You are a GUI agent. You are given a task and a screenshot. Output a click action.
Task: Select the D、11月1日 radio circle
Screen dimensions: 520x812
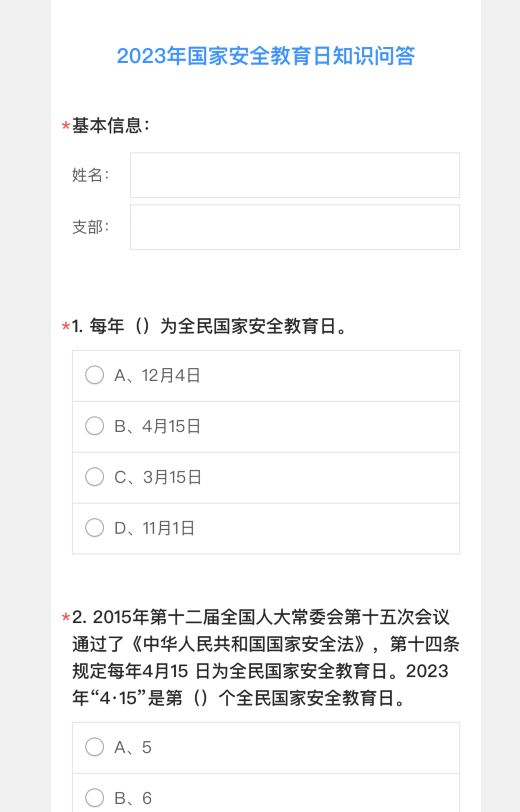[94, 528]
